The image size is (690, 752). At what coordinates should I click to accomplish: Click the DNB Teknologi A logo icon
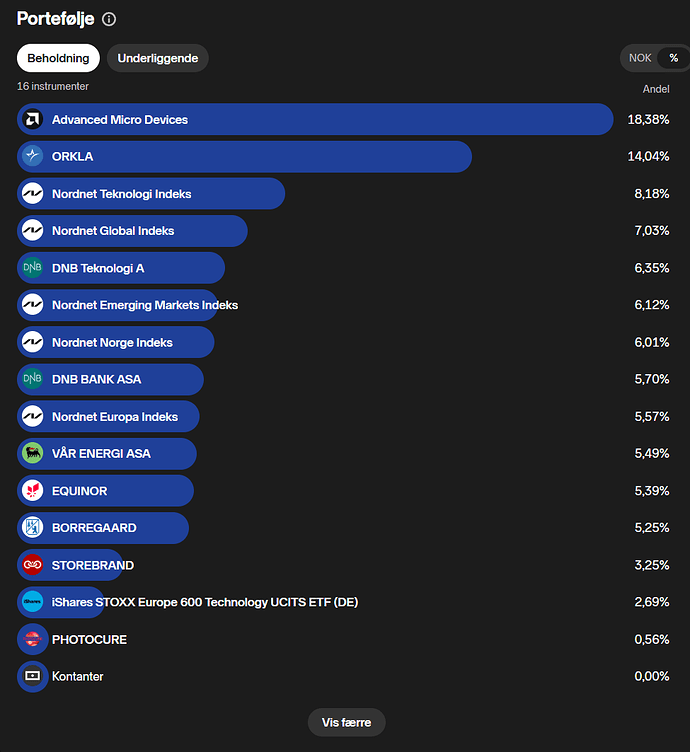tap(32, 268)
